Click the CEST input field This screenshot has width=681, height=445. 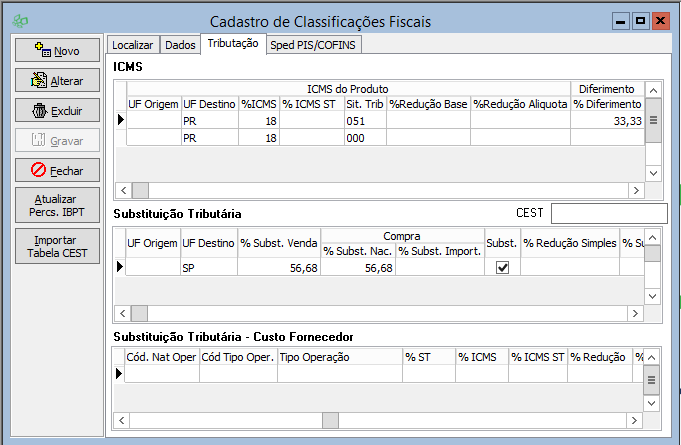point(608,213)
